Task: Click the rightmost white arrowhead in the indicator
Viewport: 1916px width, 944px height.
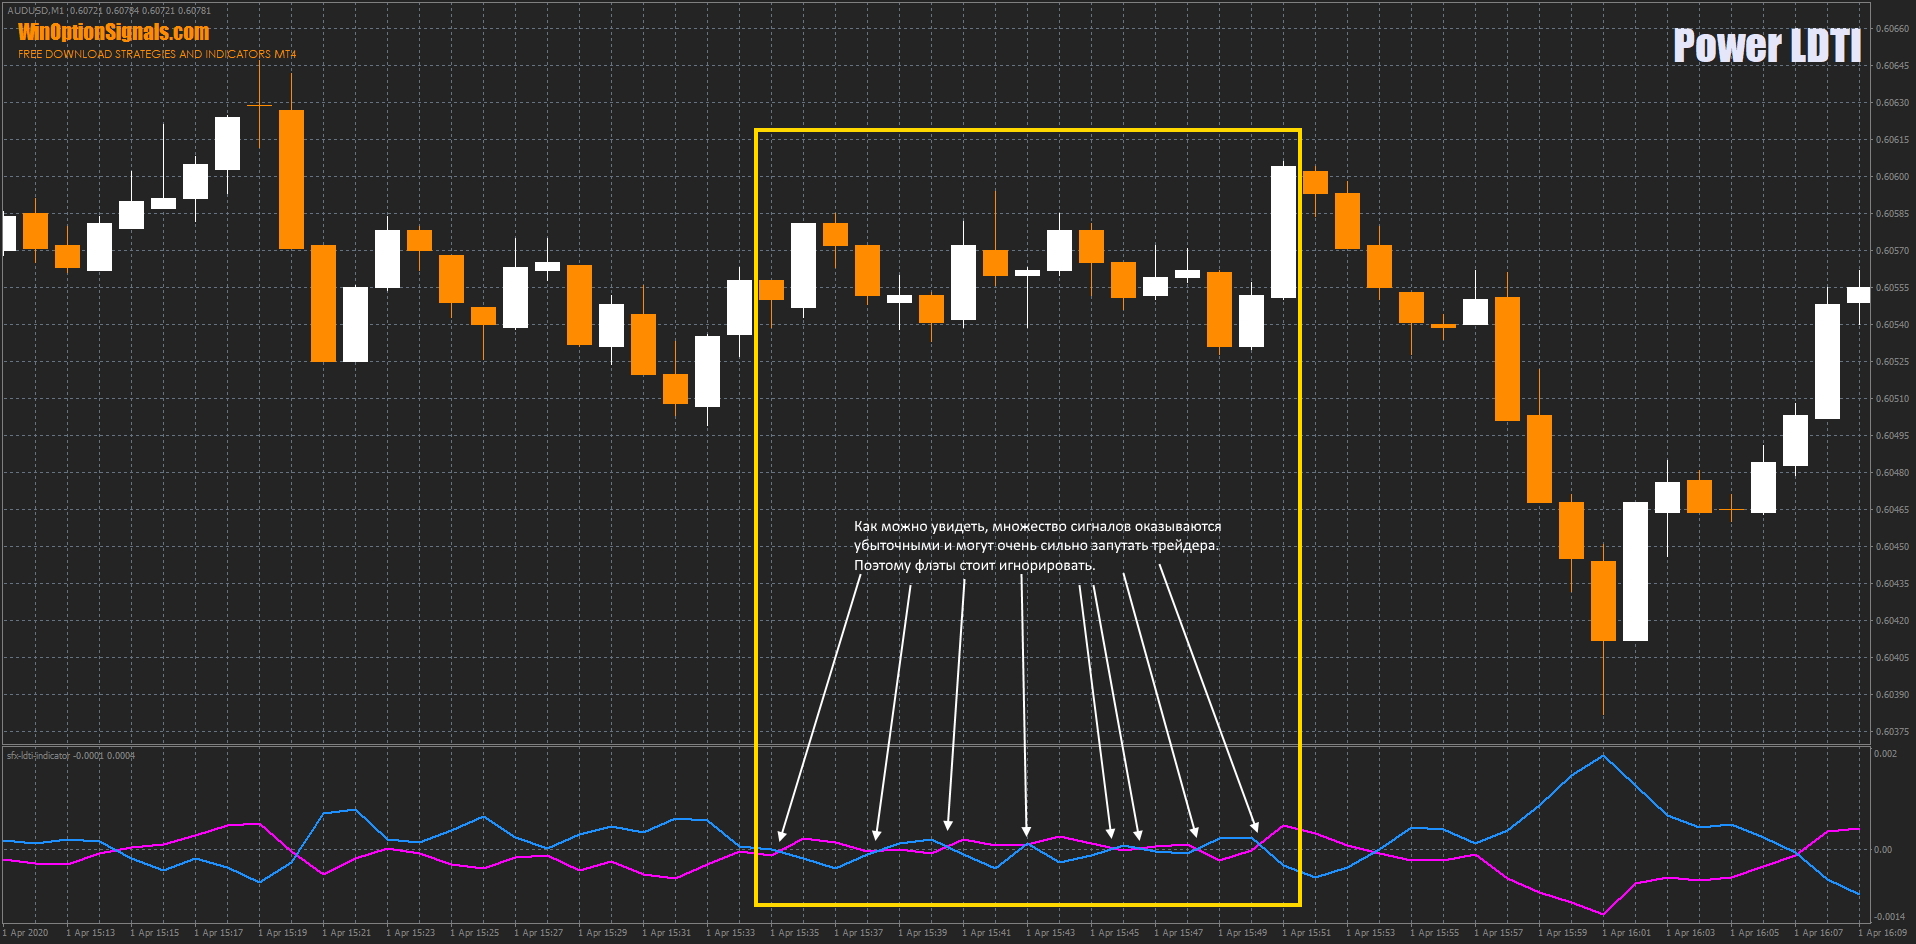Action: point(1255,827)
